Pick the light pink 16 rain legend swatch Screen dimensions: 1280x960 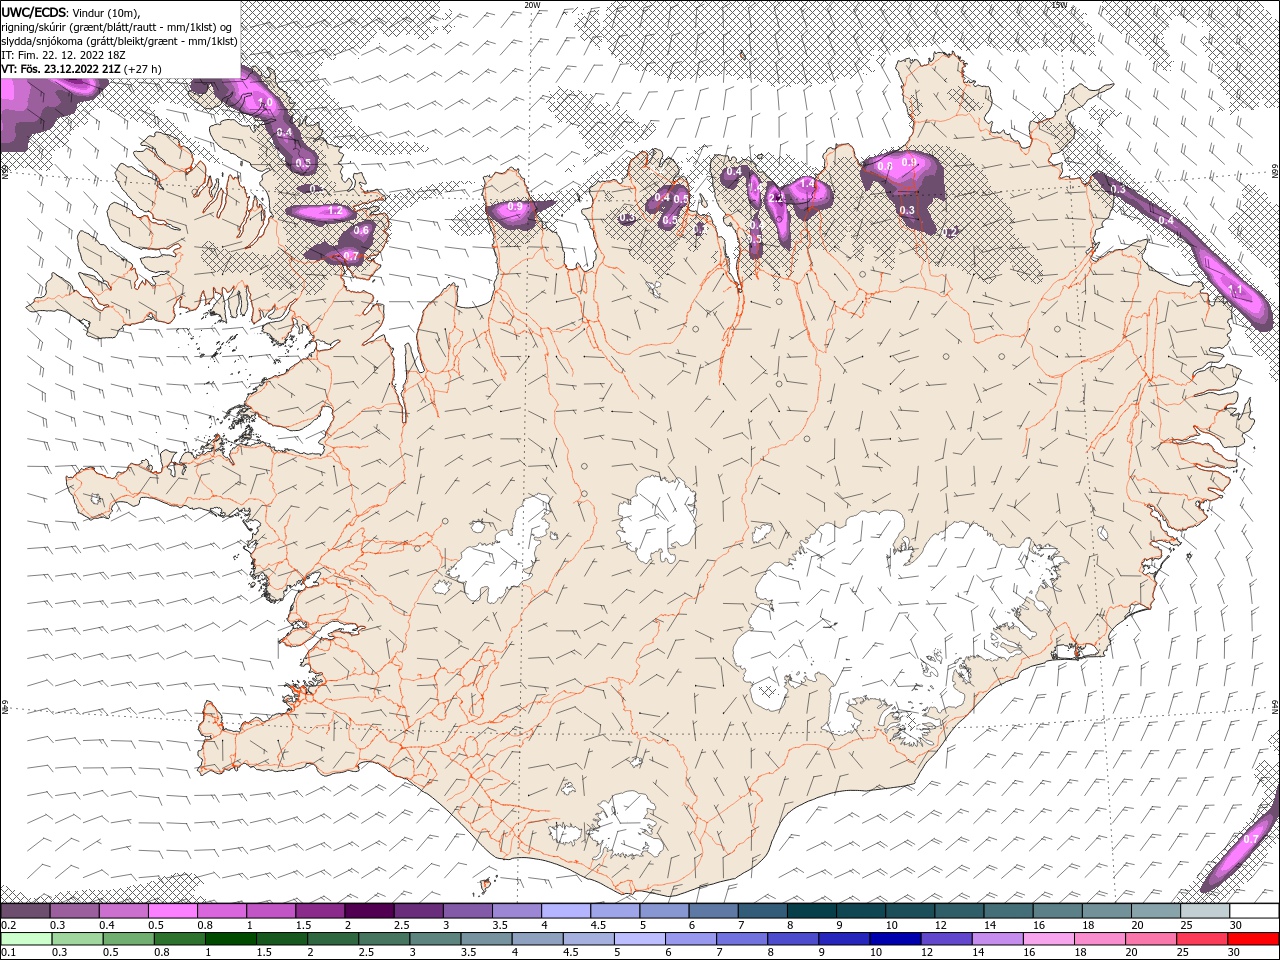(x=1047, y=939)
